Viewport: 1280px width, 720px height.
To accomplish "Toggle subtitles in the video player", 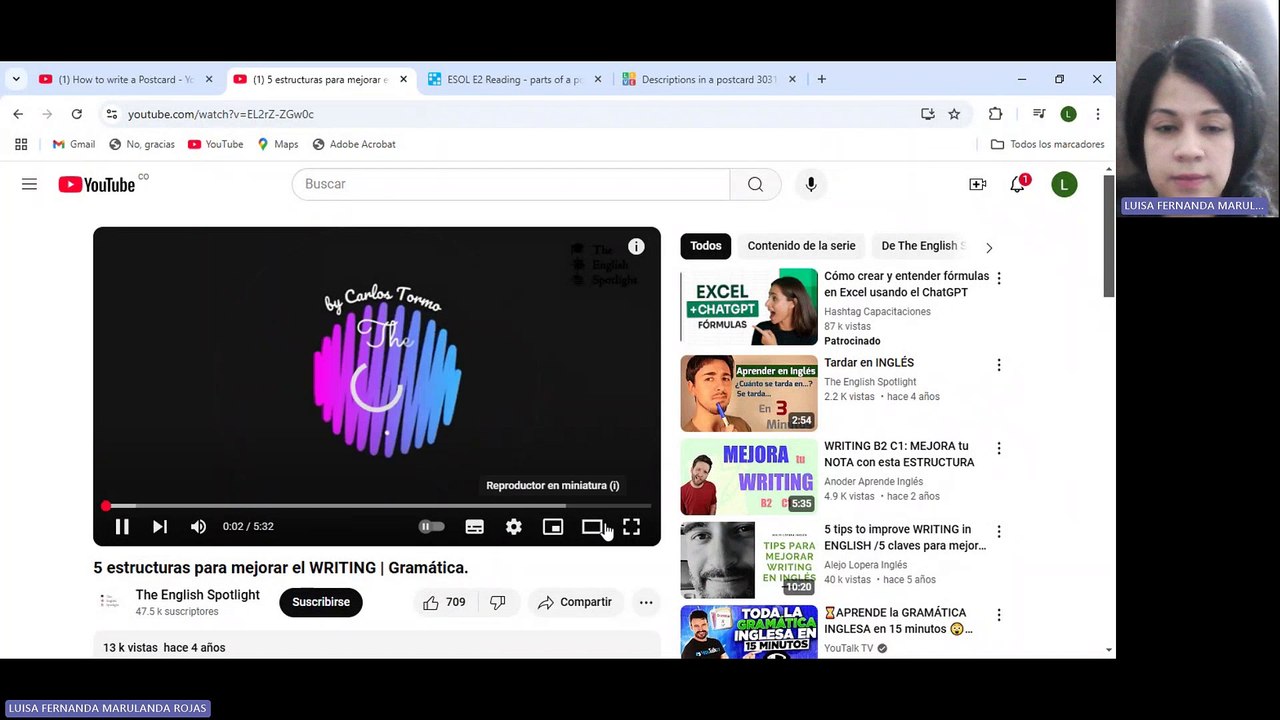I will pos(474,527).
